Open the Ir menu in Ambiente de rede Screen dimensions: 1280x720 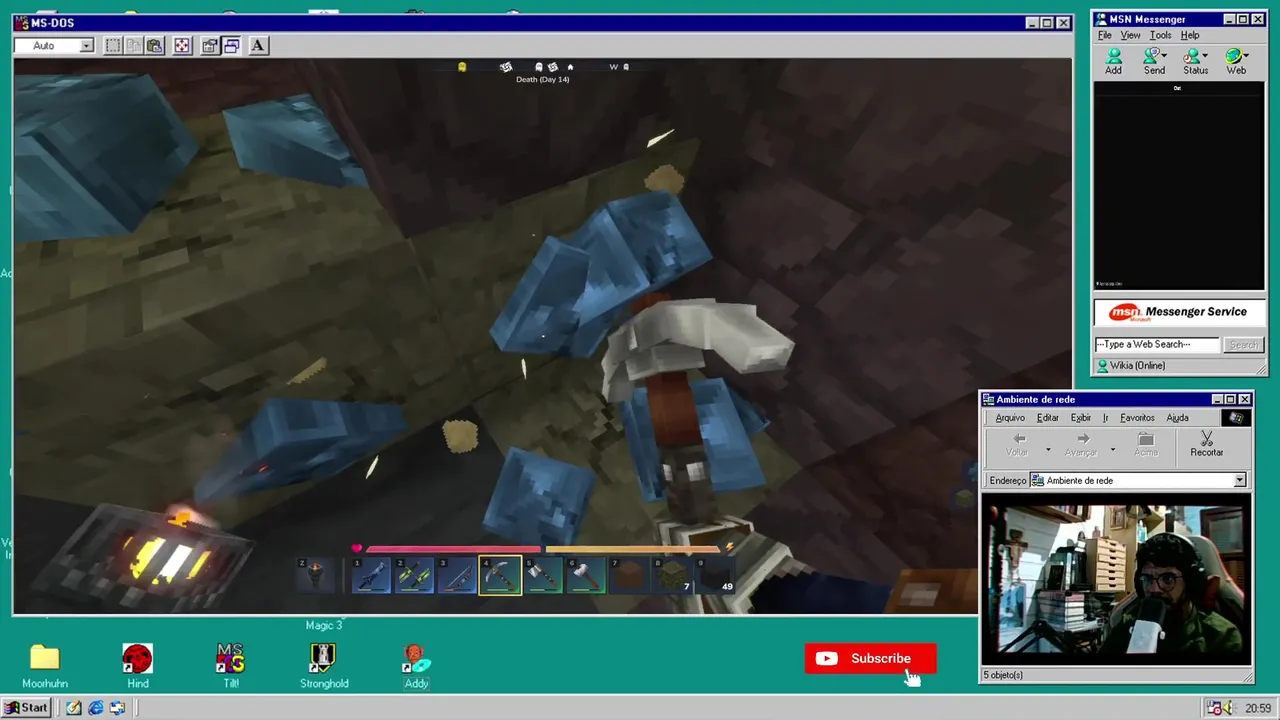1105,418
